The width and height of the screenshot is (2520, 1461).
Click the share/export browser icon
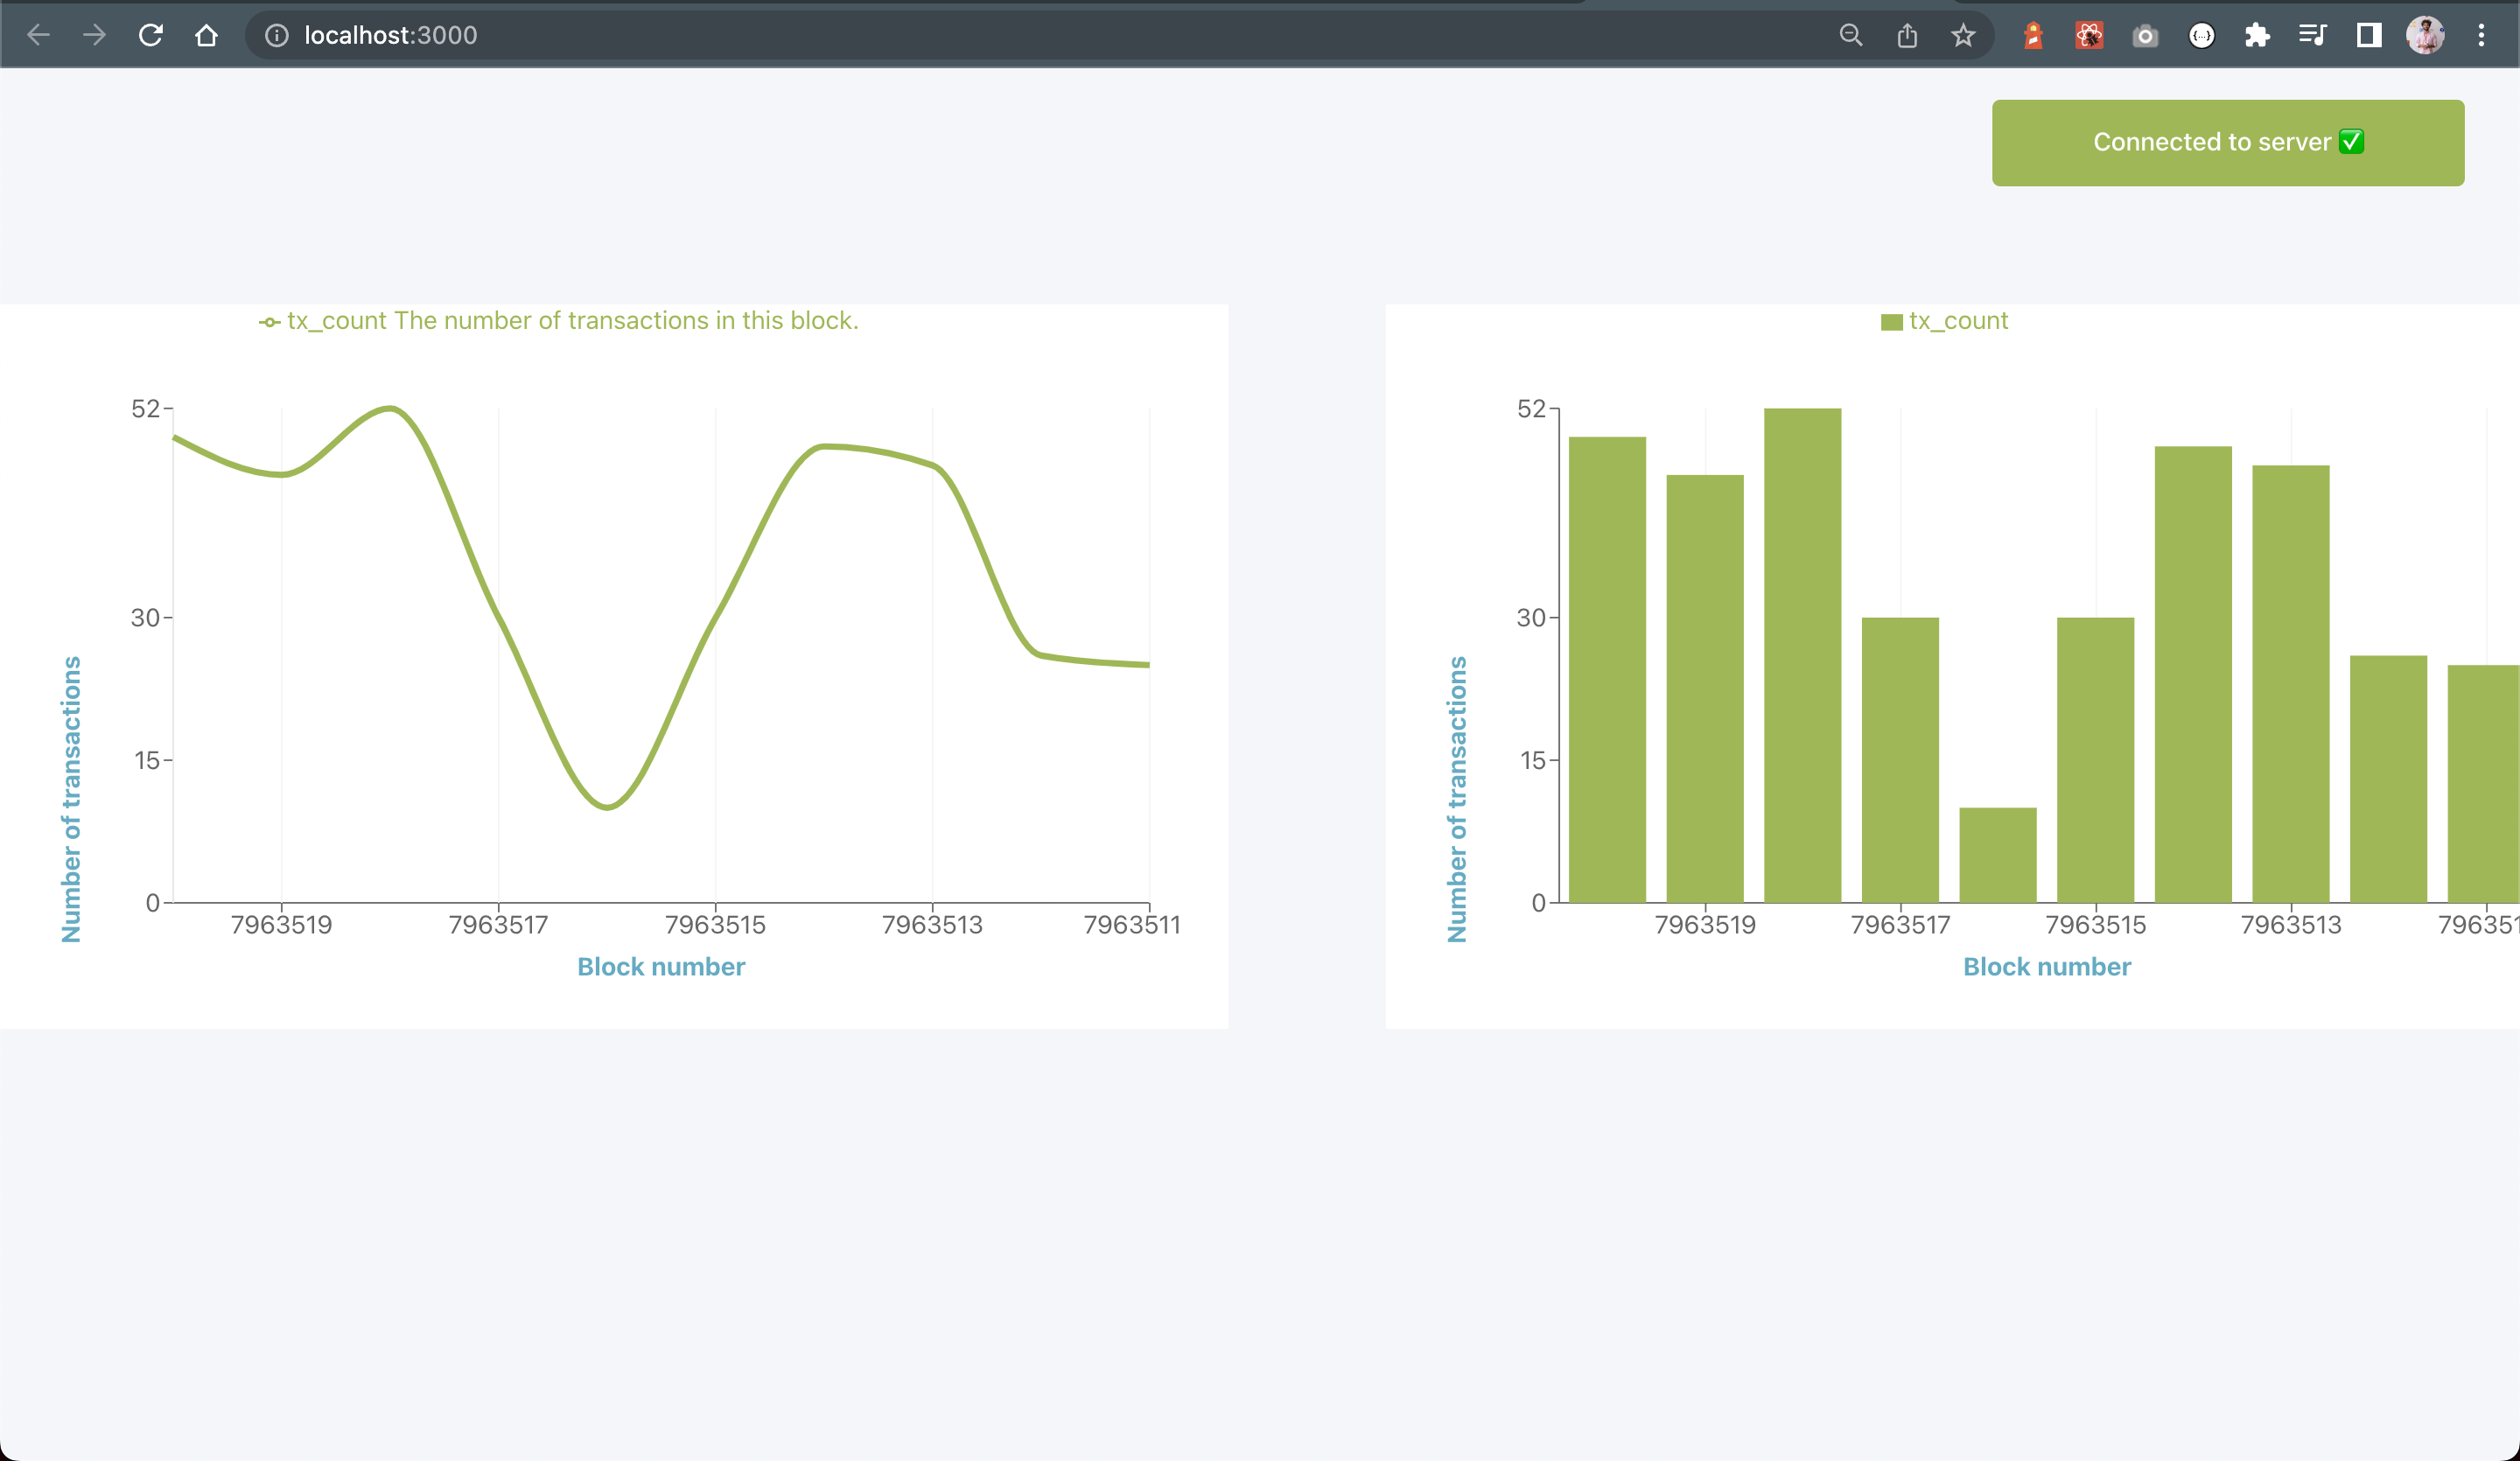coord(1907,35)
